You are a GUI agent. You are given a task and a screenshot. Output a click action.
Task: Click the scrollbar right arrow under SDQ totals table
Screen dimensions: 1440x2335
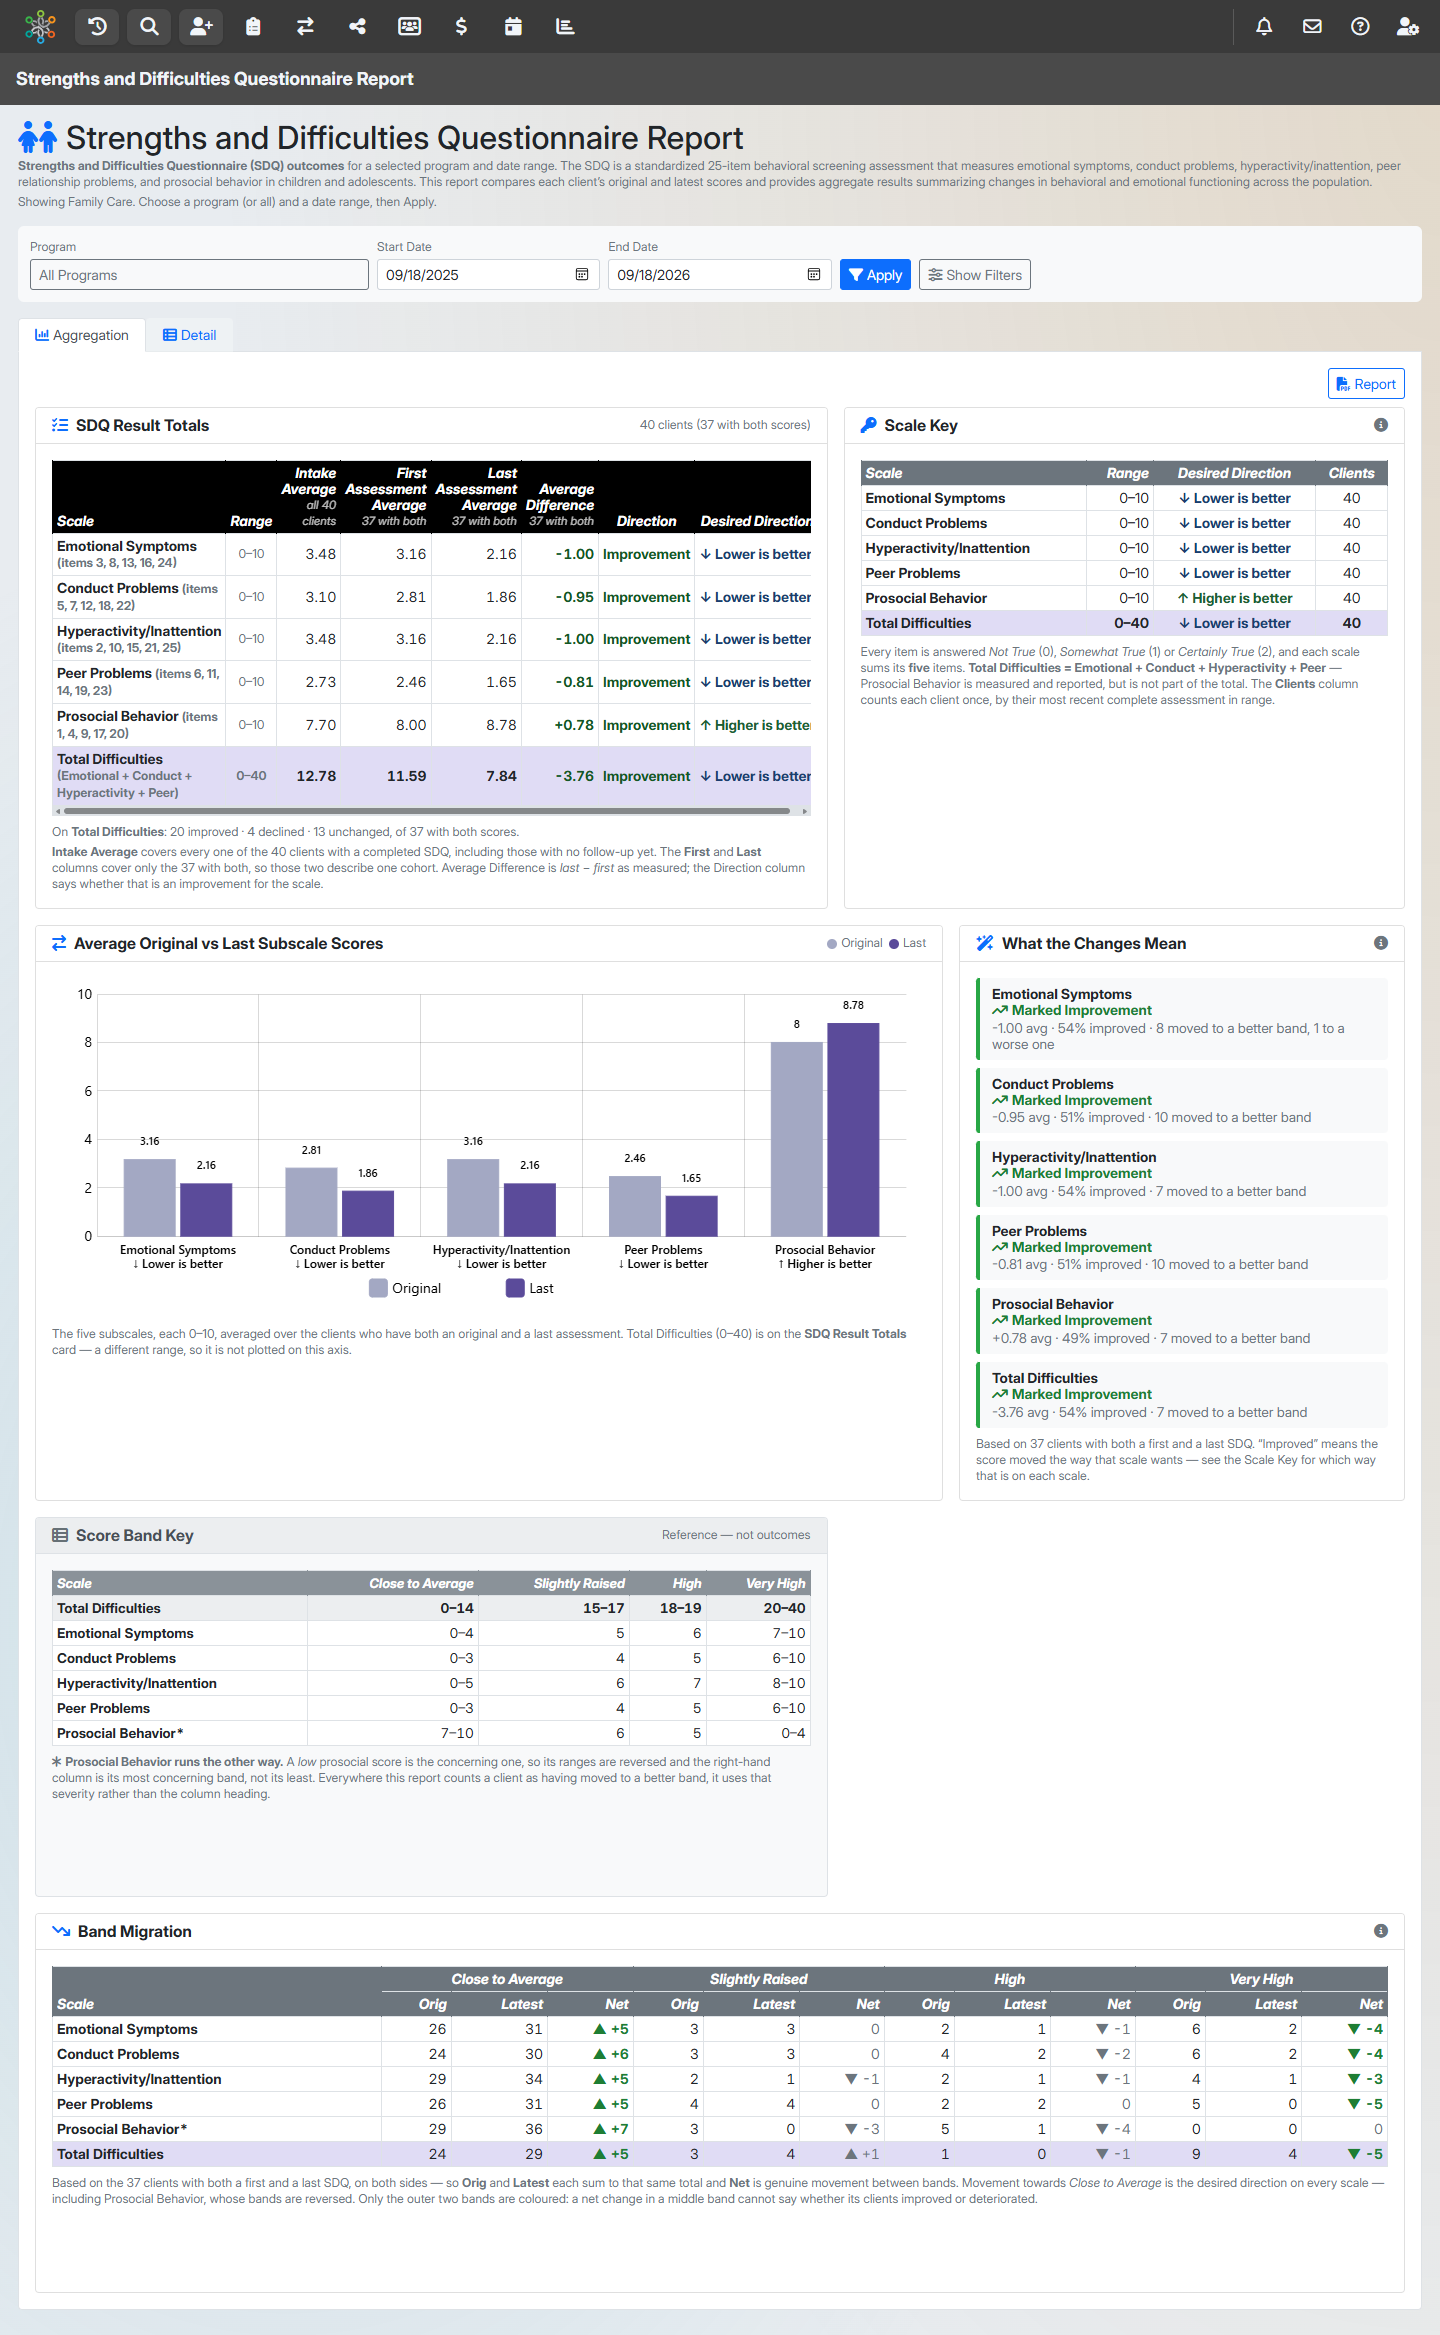tap(806, 811)
